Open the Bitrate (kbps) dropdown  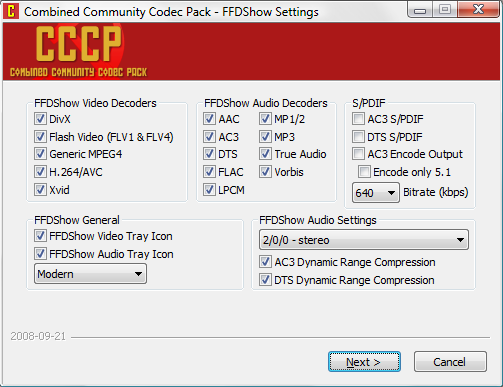tap(376, 192)
